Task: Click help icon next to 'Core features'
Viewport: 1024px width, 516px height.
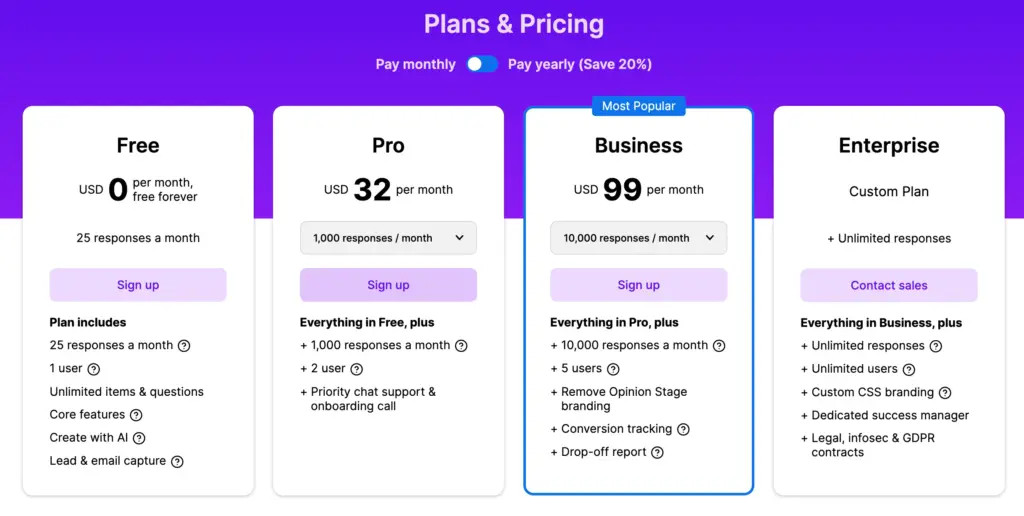Action: pos(136,415)
